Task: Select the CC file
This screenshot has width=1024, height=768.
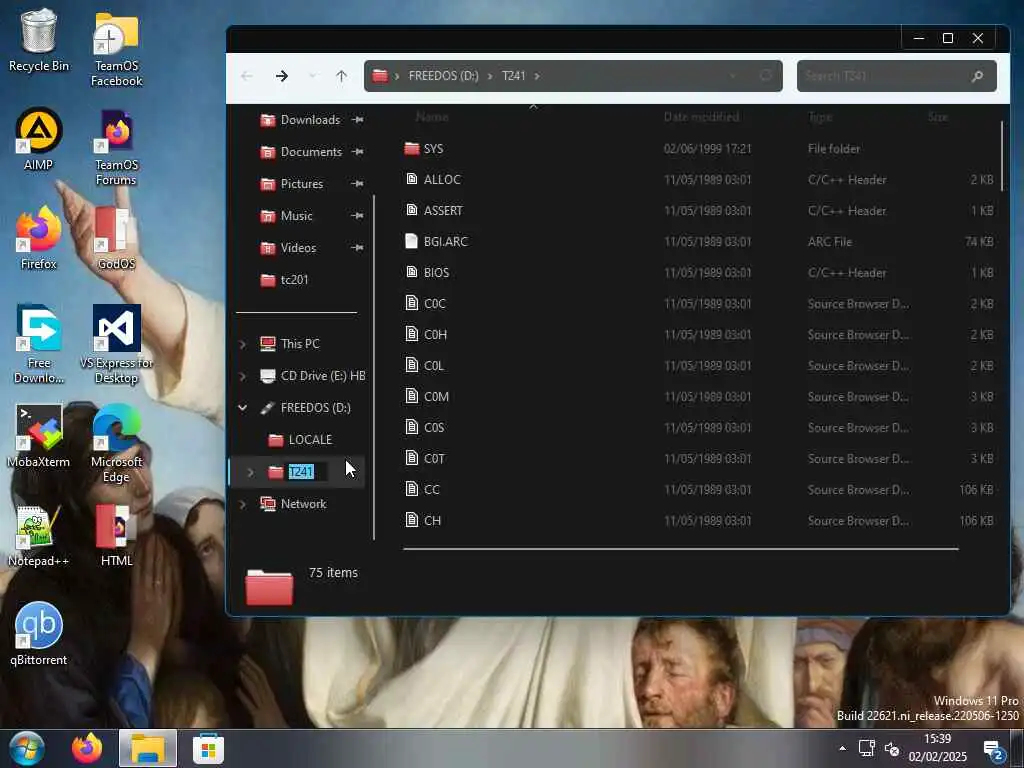Action: (x=699, y=490)
